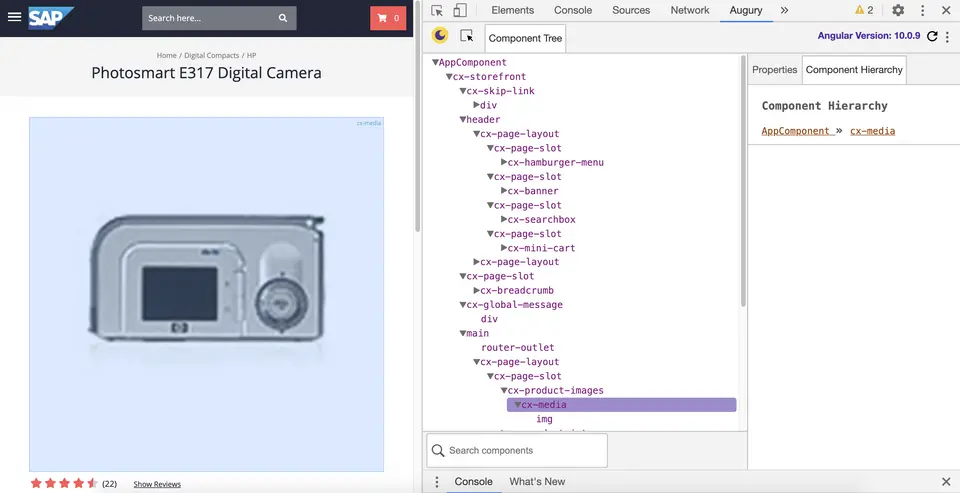The width and height of the screenshot is (960, 493).
Task: Collapse the cx-product-images node
Action: click(504, 391)
